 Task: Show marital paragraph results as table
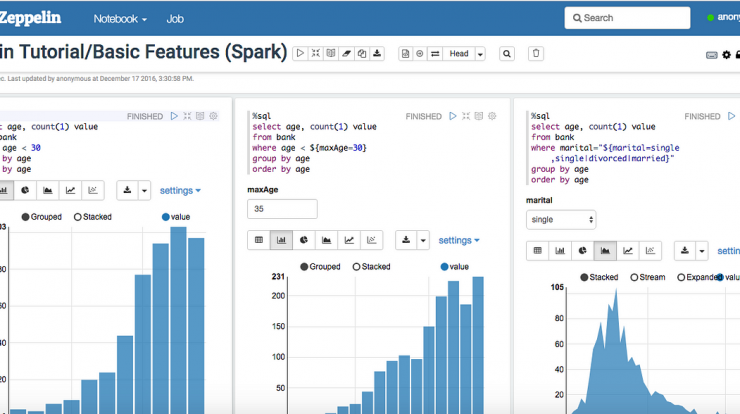click(538, 251)
